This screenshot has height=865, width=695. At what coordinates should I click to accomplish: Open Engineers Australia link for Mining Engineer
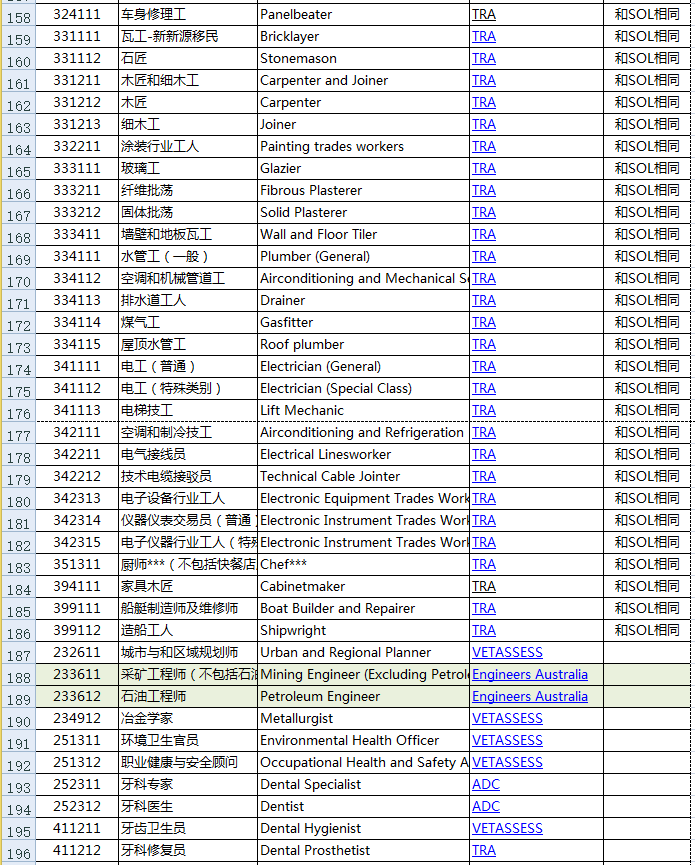[530, 675]
